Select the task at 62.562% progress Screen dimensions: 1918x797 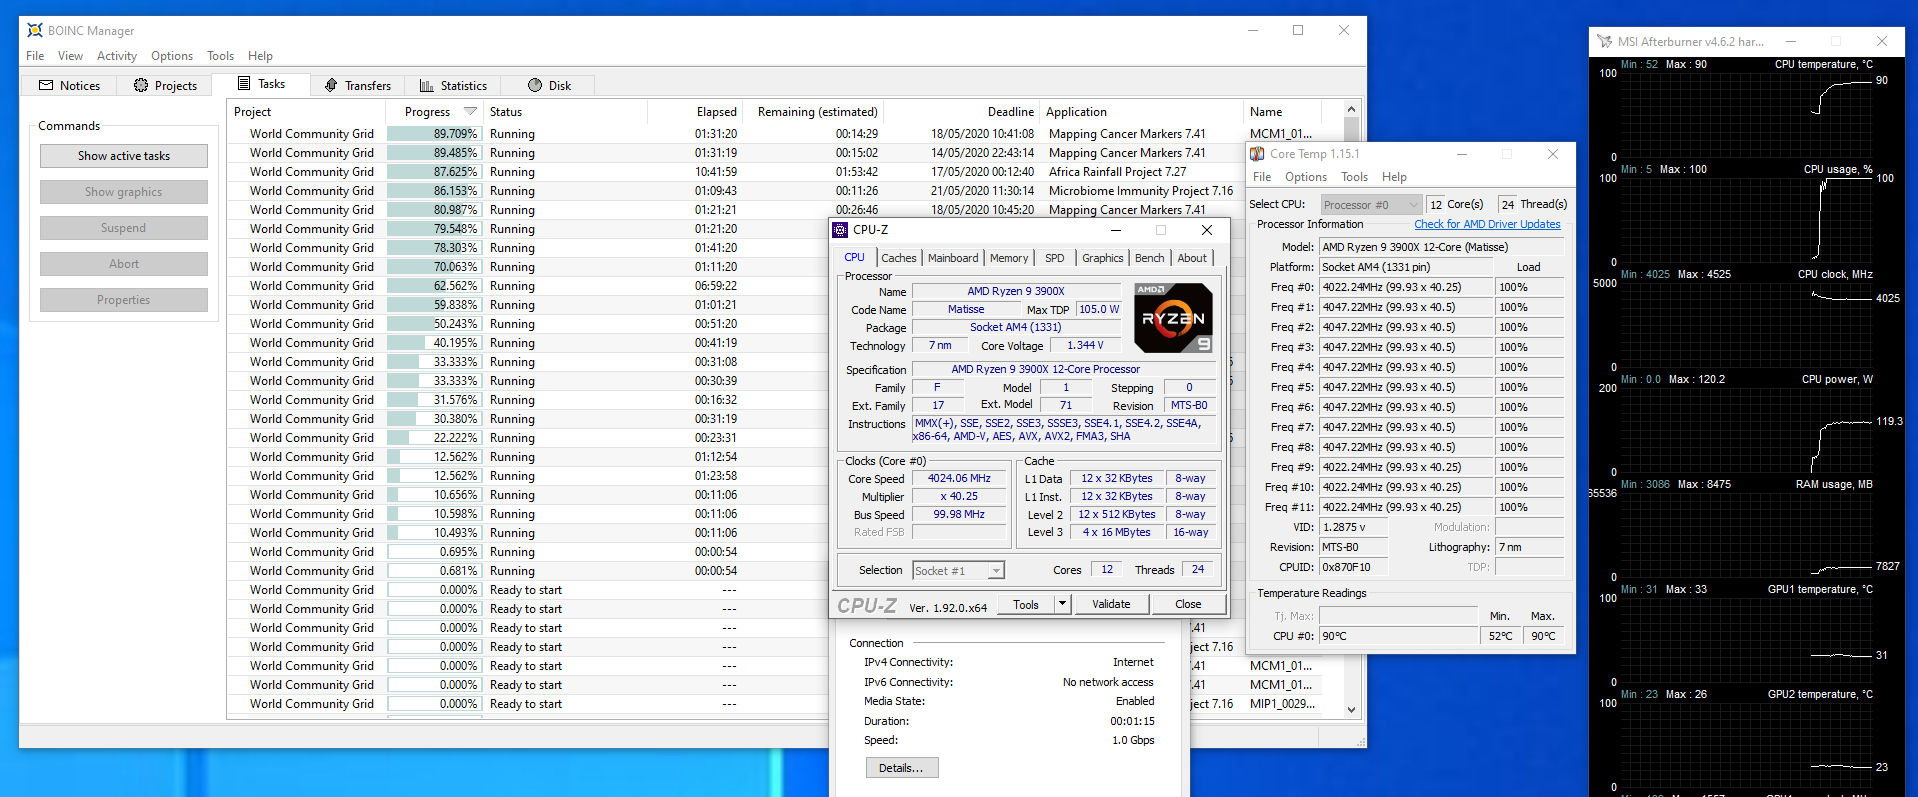[x=529, y=286]
